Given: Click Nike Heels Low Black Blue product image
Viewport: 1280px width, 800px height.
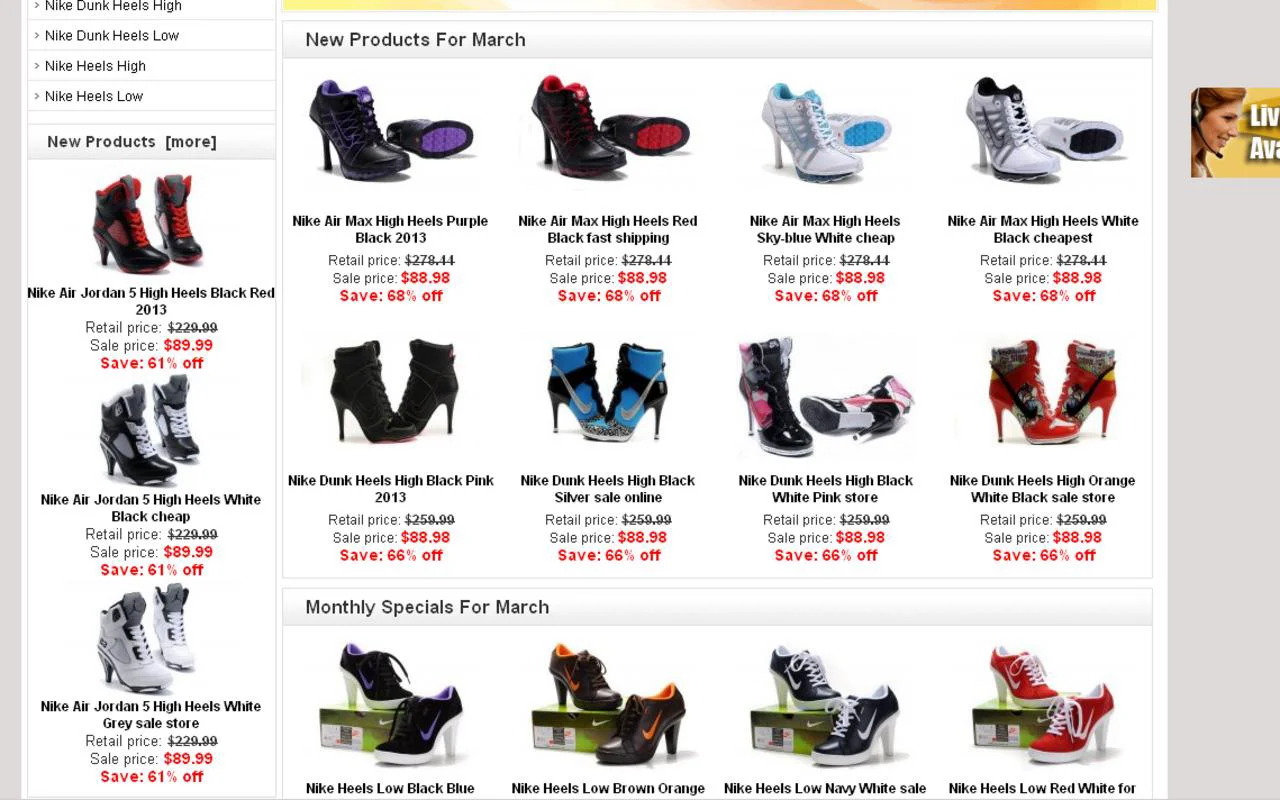Looking at the screenshot, I should (391, 706).
